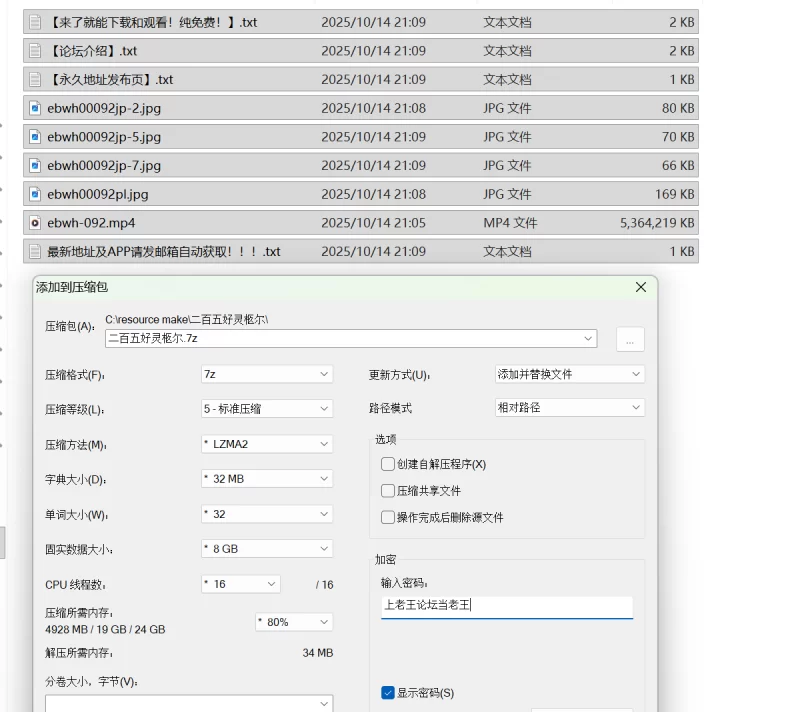Click the ebwh00092pl.jpg image file icon
800x712 pixels.
[35, 195]
